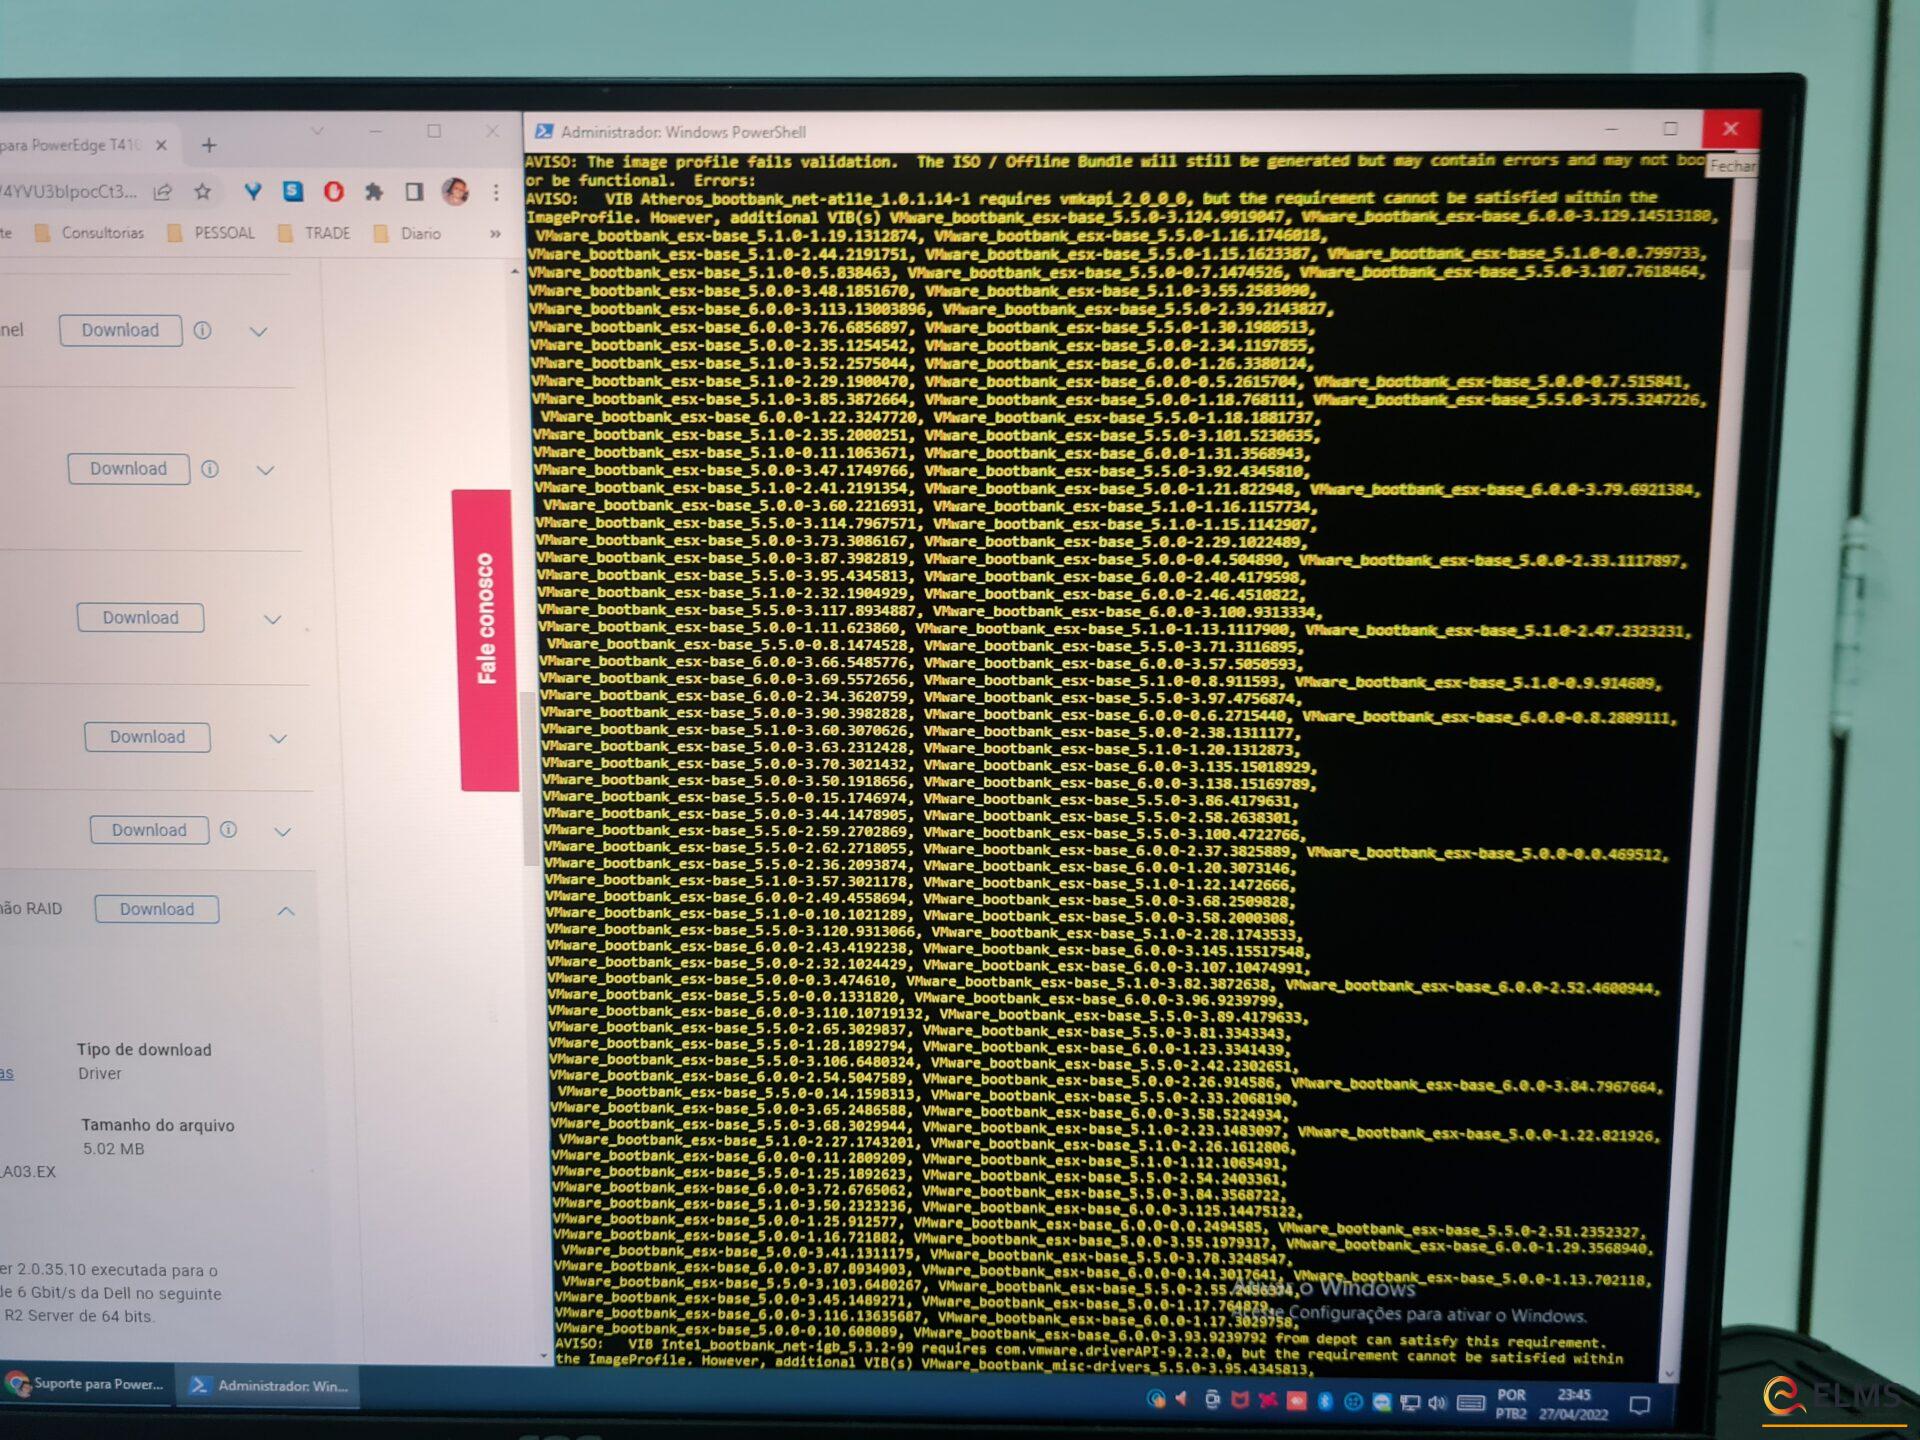Click the third Download button

click(x=141, y=618)
